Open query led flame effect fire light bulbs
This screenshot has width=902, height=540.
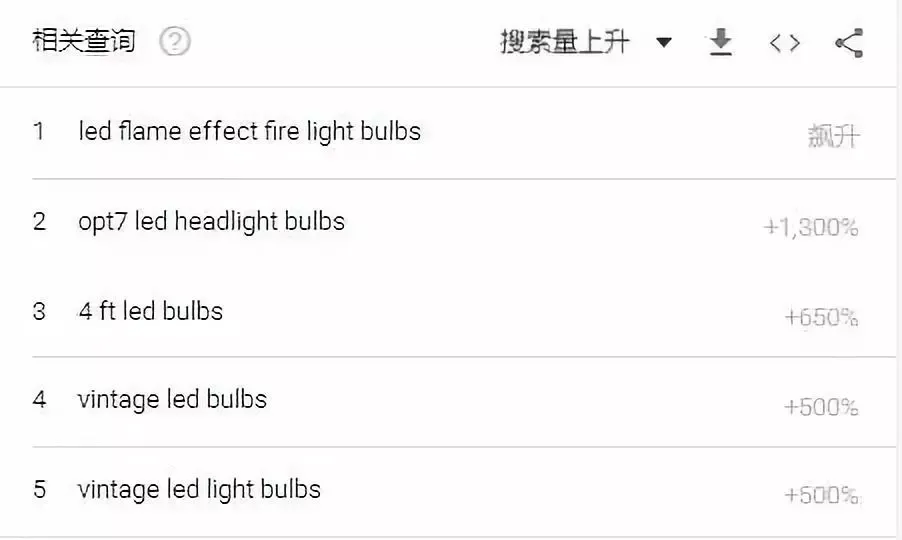click(x=249, y=131)
